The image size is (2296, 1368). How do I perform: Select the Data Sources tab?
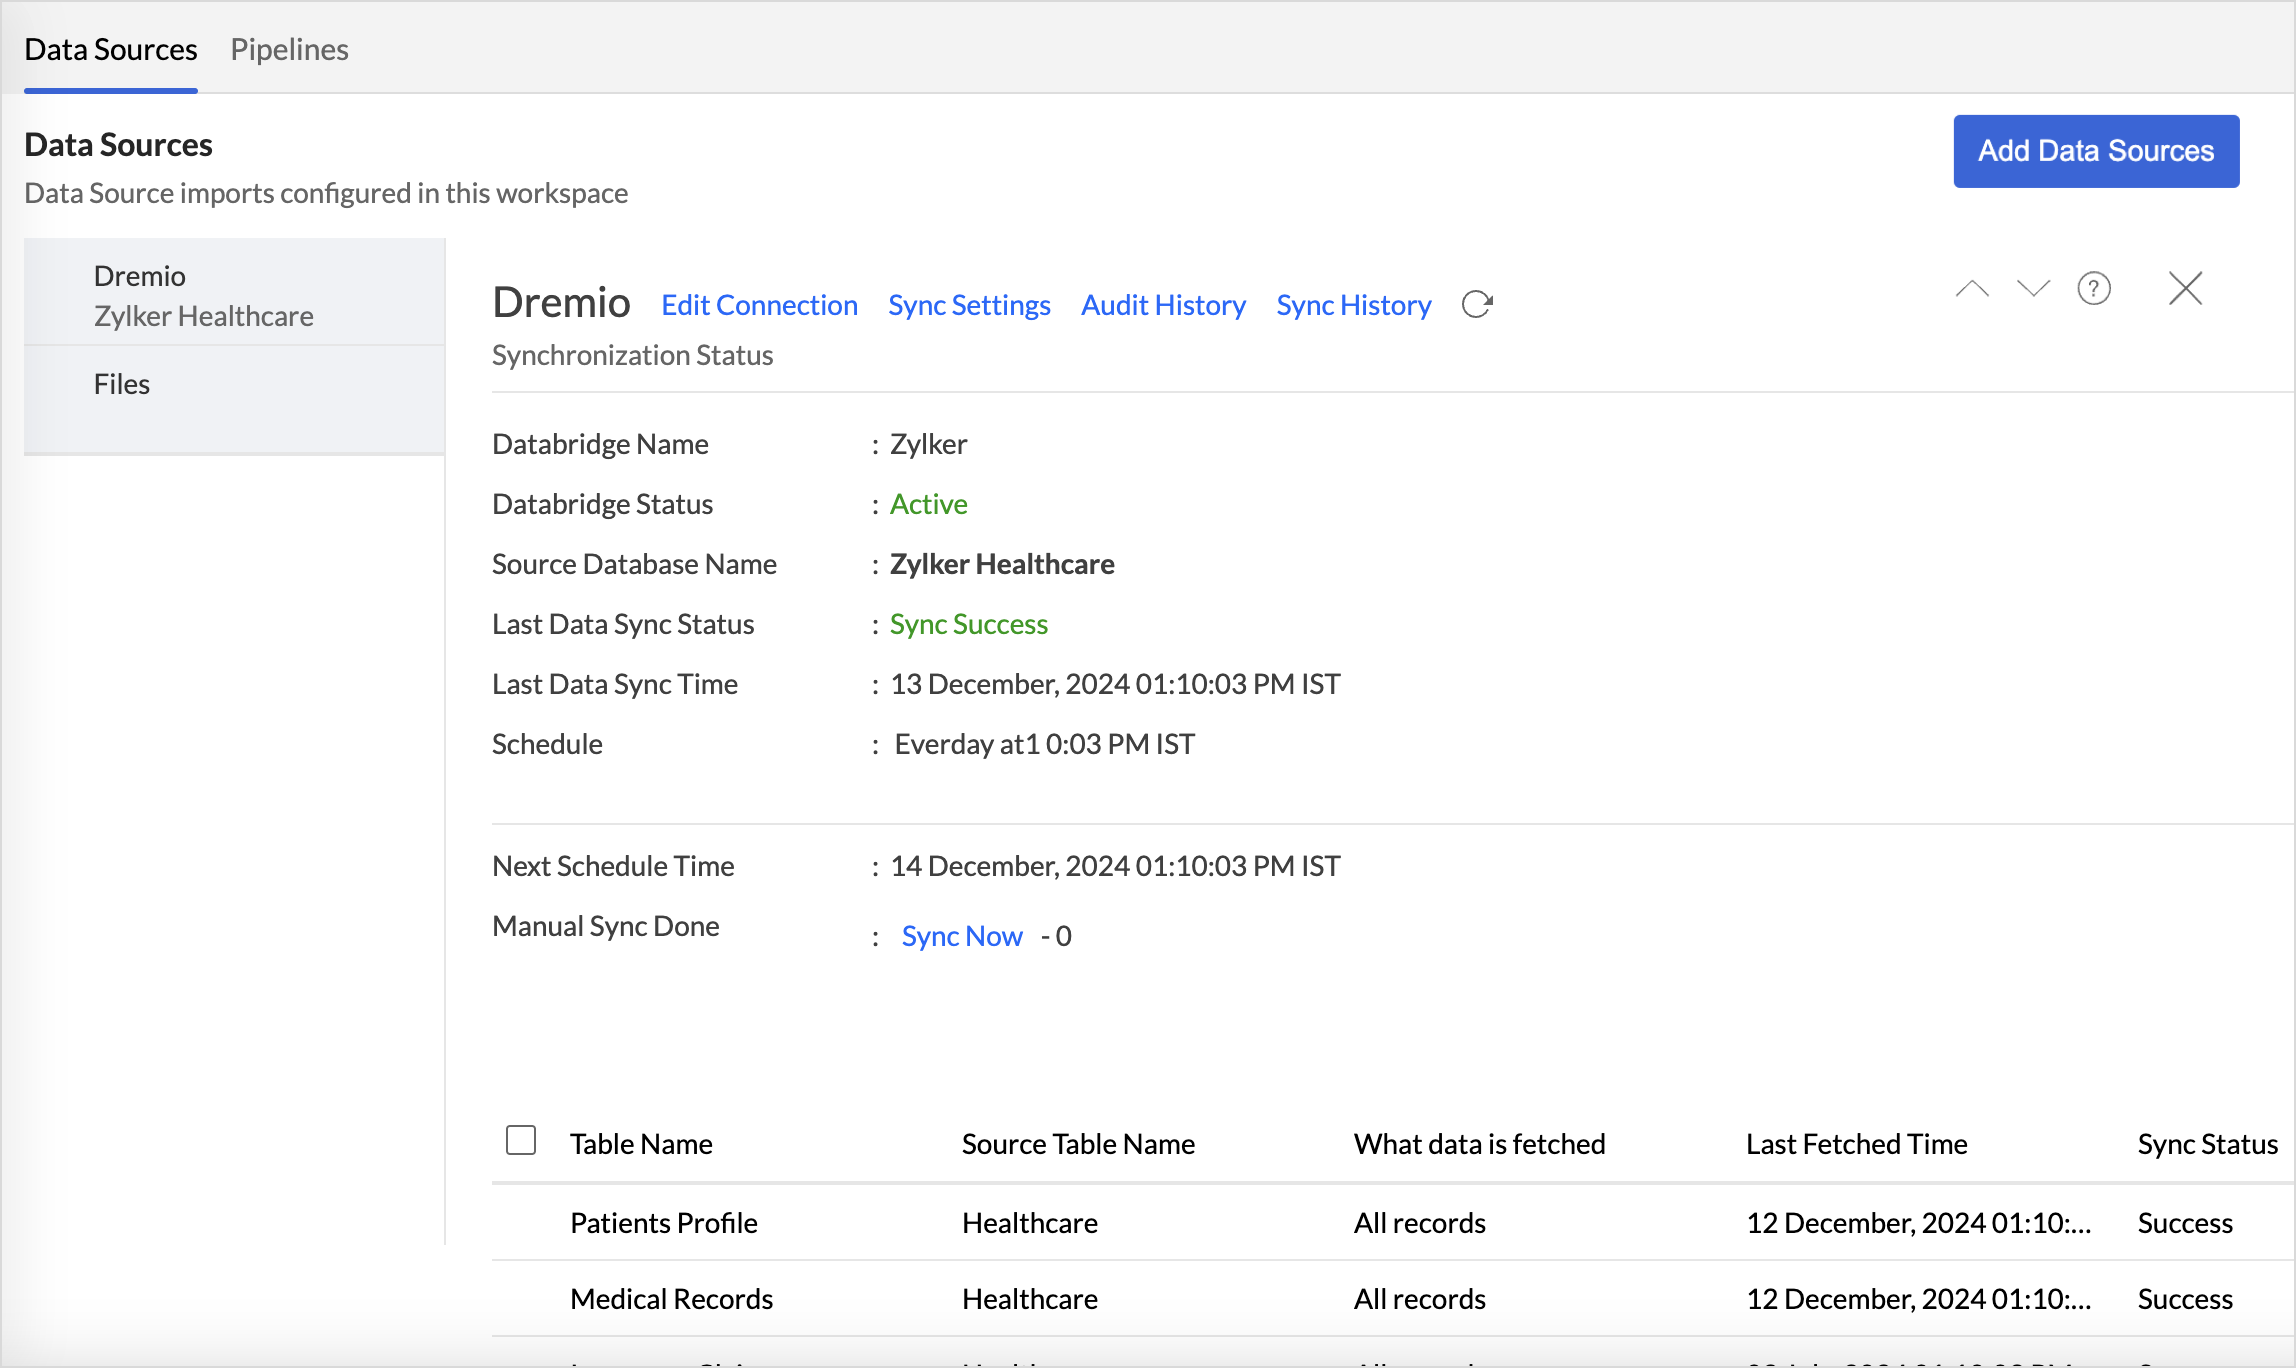111,49
